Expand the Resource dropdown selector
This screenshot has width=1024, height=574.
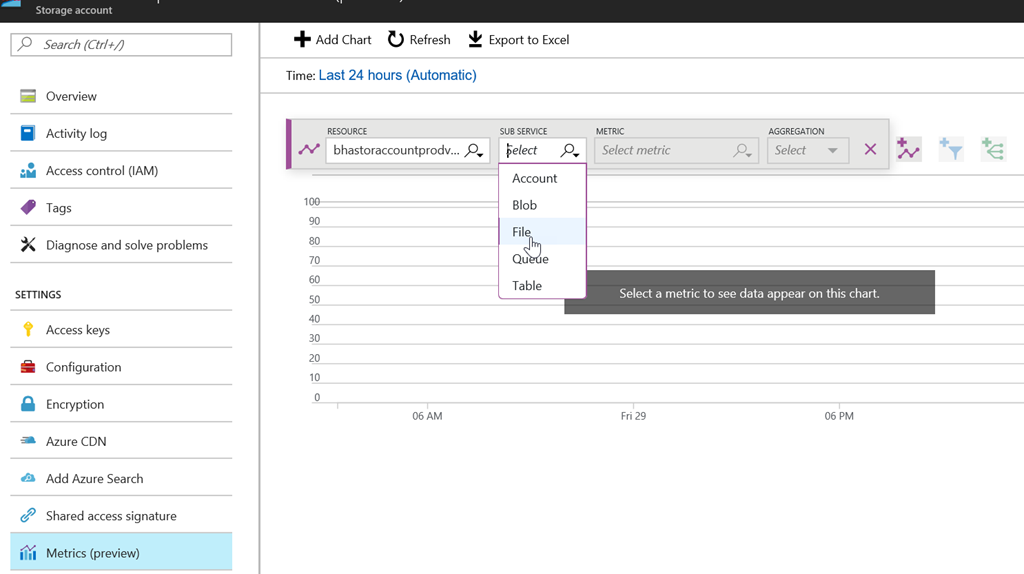click(x=408, y=150)
